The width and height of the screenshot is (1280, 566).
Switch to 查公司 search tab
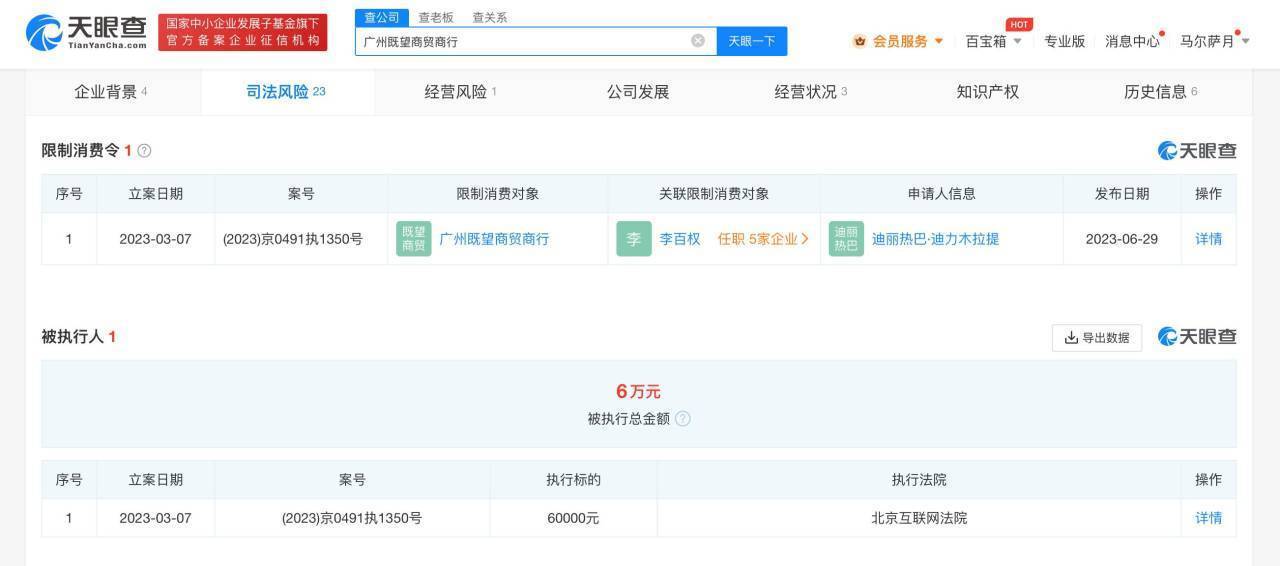coord(381,17)
